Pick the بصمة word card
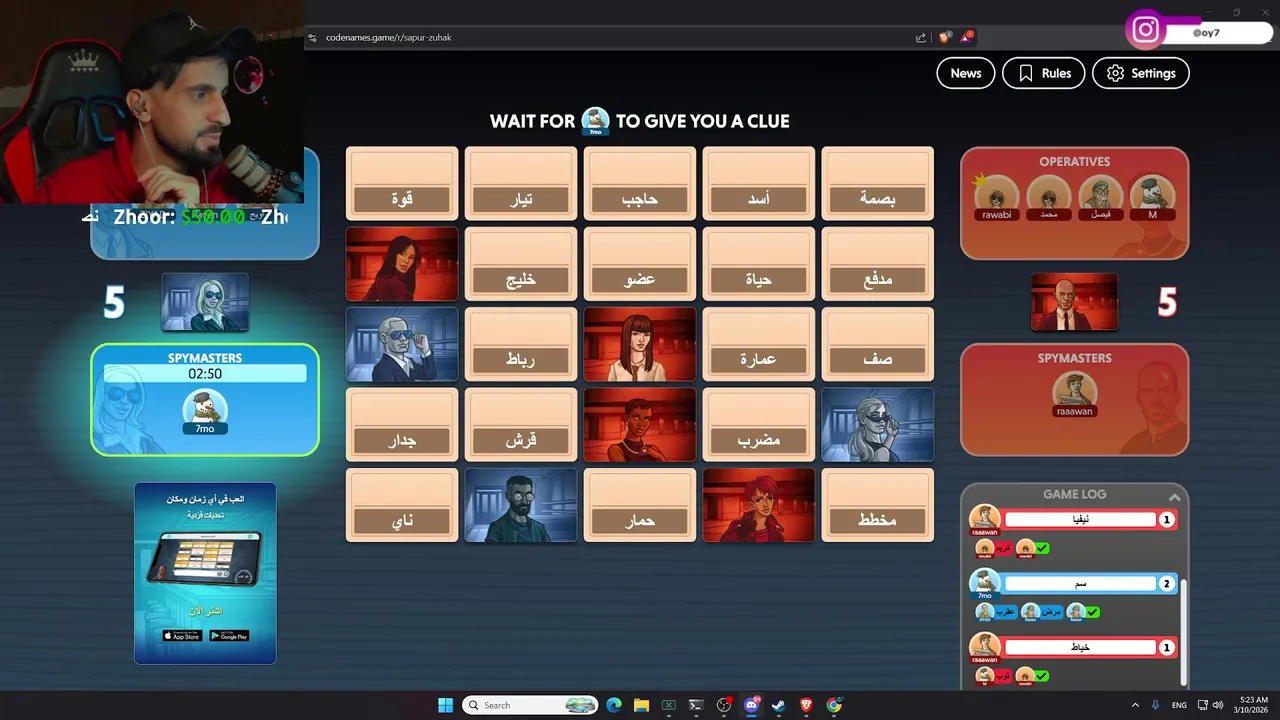The image size is (1280, 720). pyautogui.click(x=878, y=184)
